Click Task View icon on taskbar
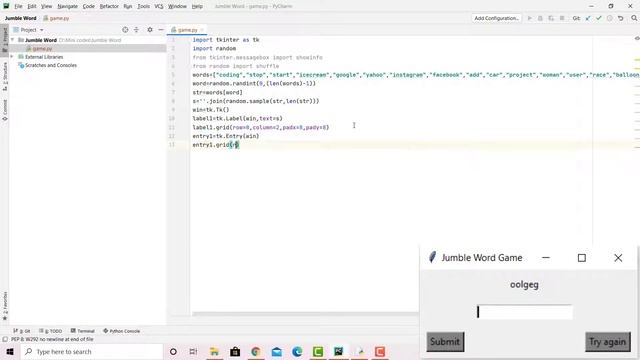The image size is (640, 360). (193, 351)
